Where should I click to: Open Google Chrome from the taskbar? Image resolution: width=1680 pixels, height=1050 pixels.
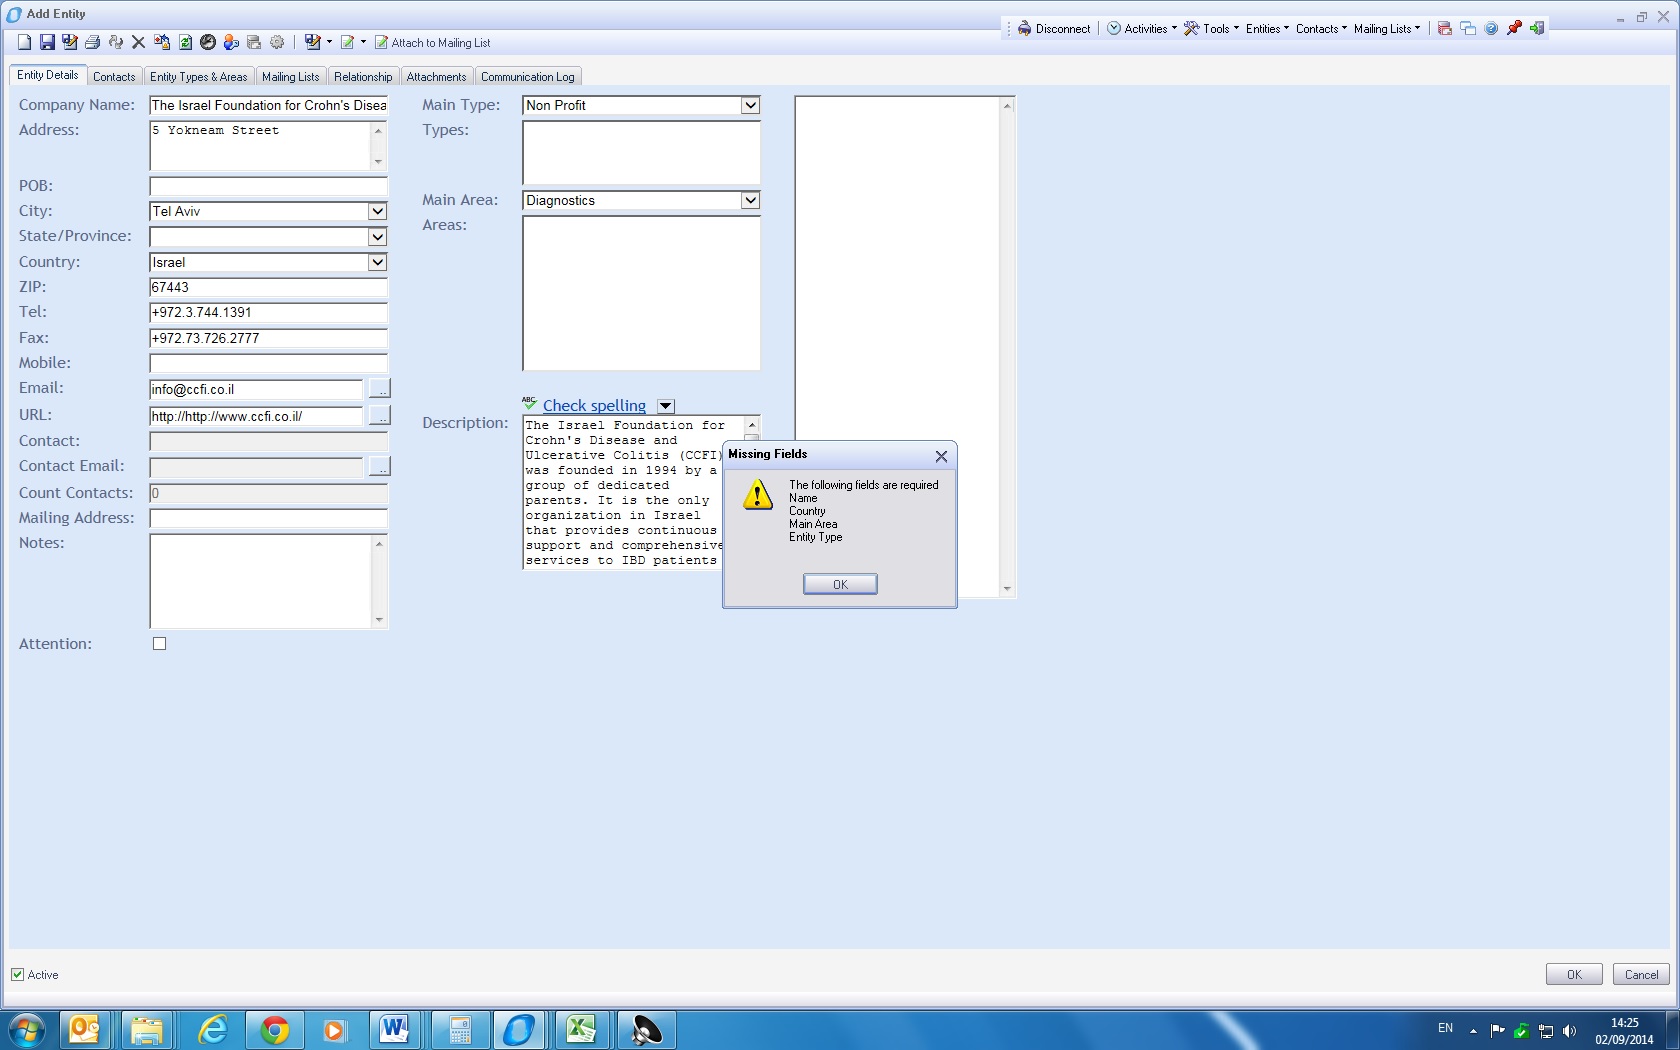click(x=274, y=1029)
